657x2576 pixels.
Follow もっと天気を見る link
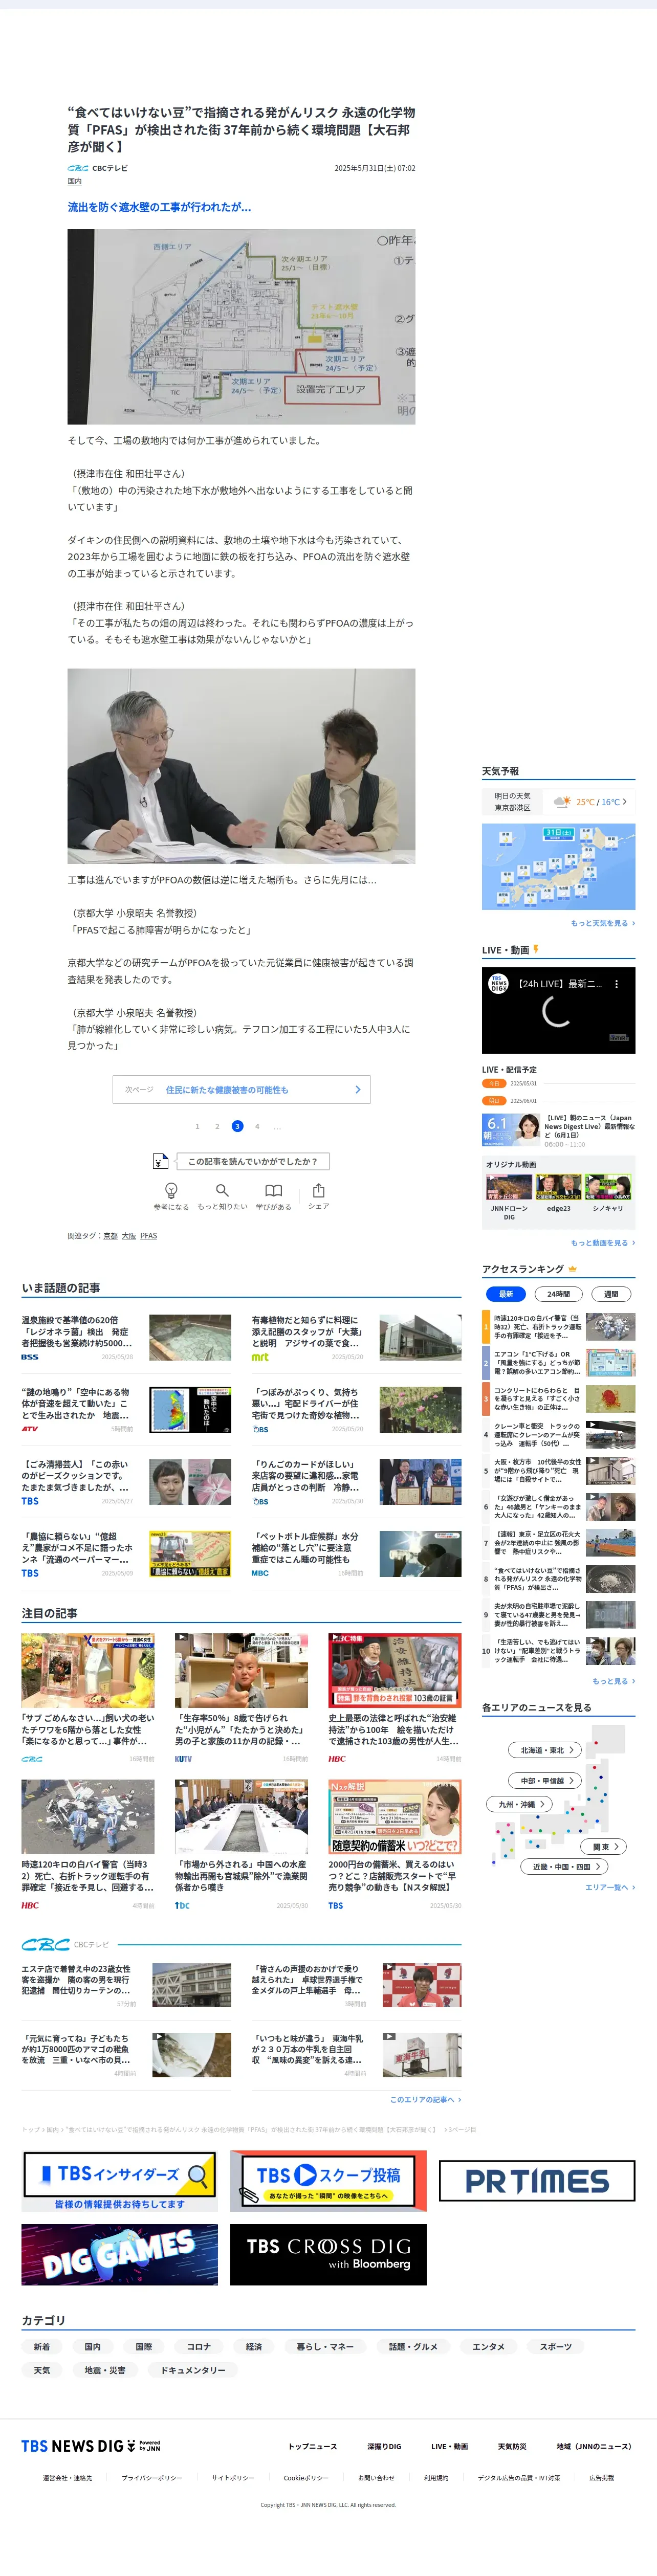point(602,923)
